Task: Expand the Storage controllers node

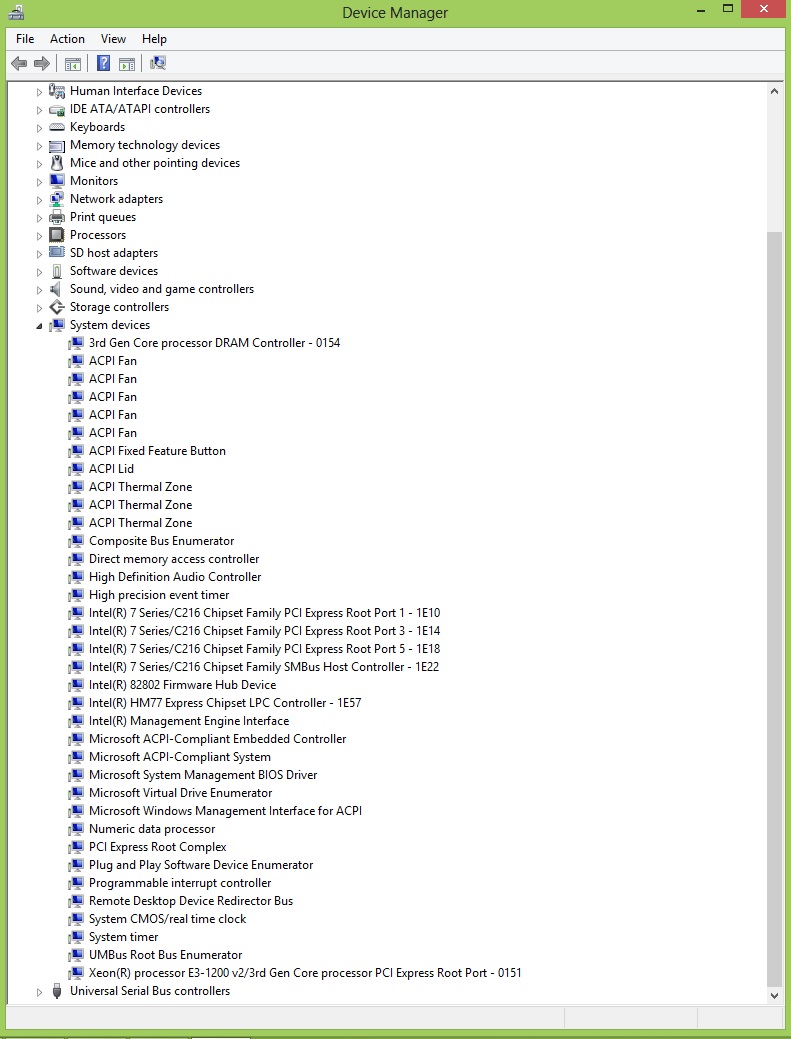Action: point(39,308)
